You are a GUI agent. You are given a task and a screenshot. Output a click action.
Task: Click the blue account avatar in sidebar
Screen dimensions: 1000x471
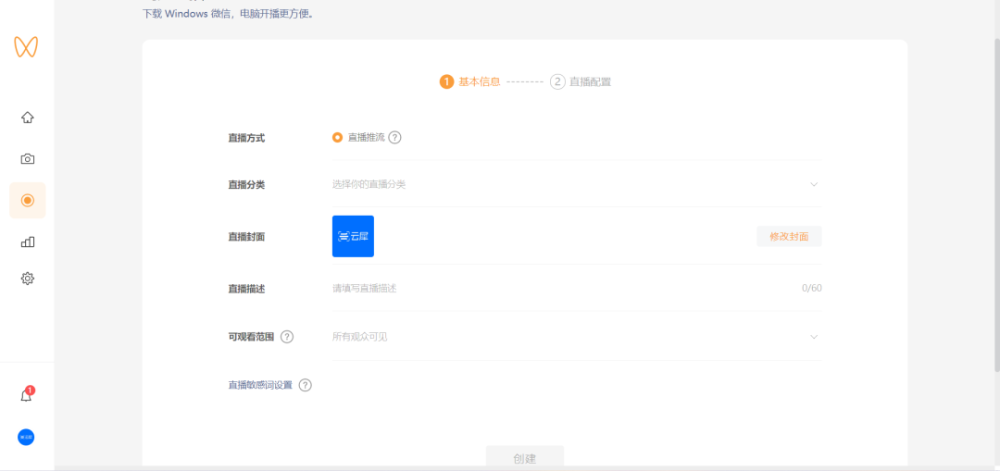click(26, 437)
